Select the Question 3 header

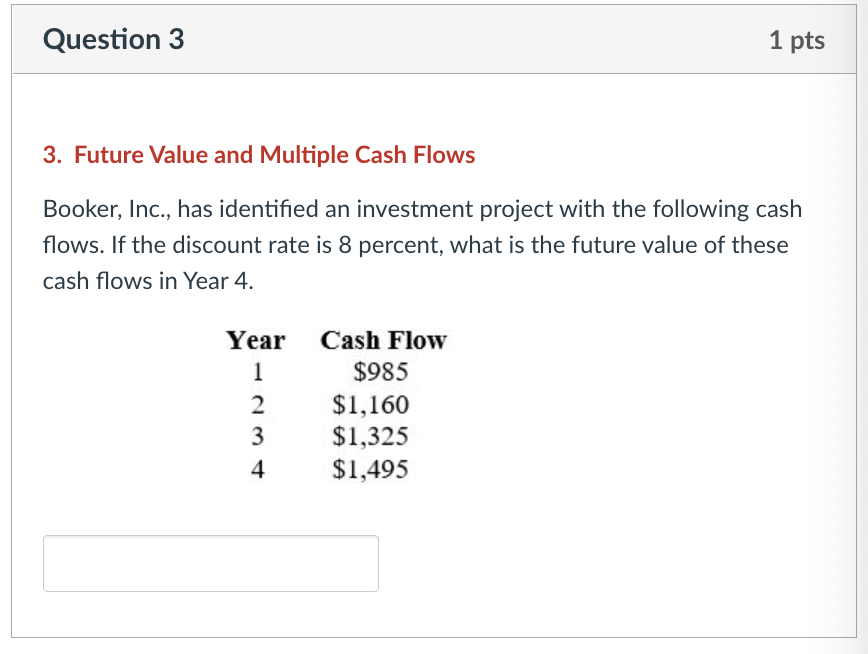[112, 40]
